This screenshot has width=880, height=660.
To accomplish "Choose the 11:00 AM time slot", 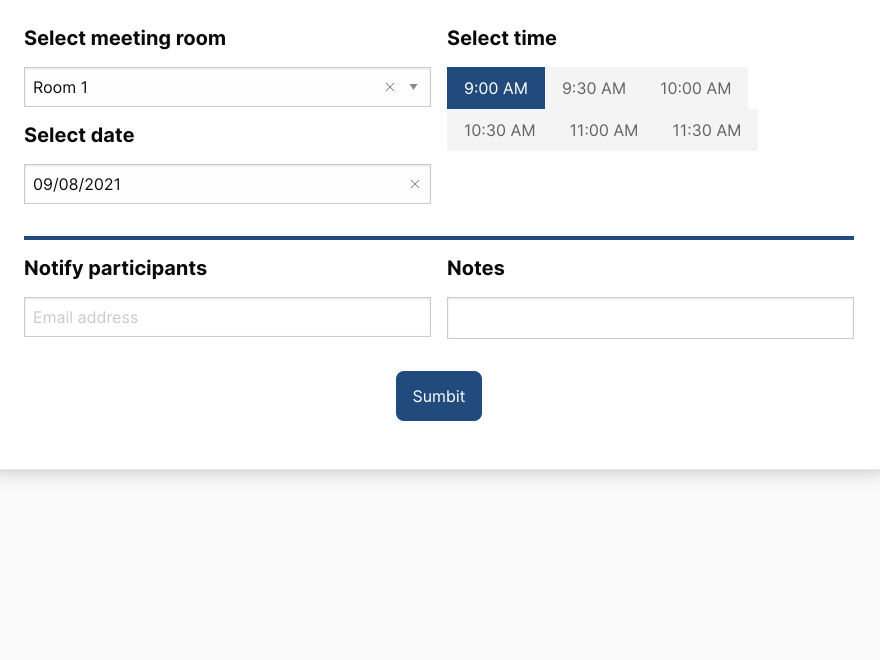I will pos(604,130).
